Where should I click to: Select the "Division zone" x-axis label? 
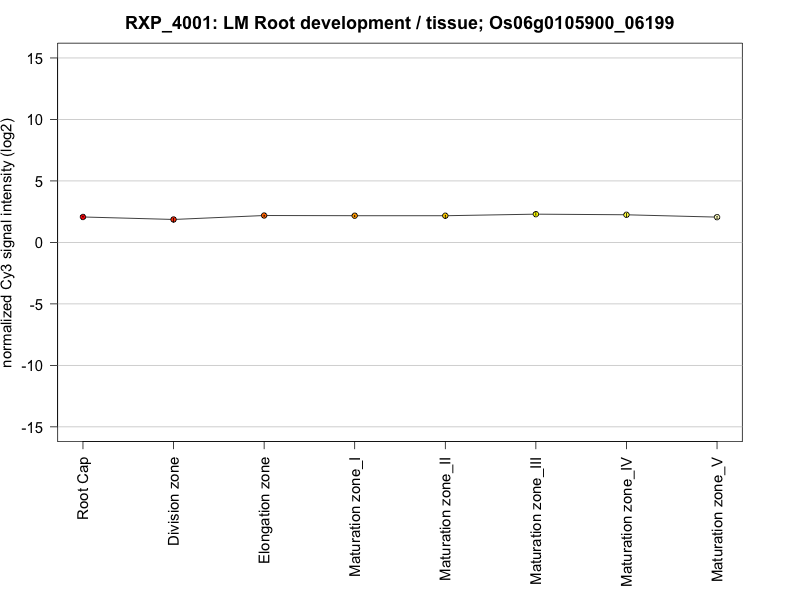174,504
